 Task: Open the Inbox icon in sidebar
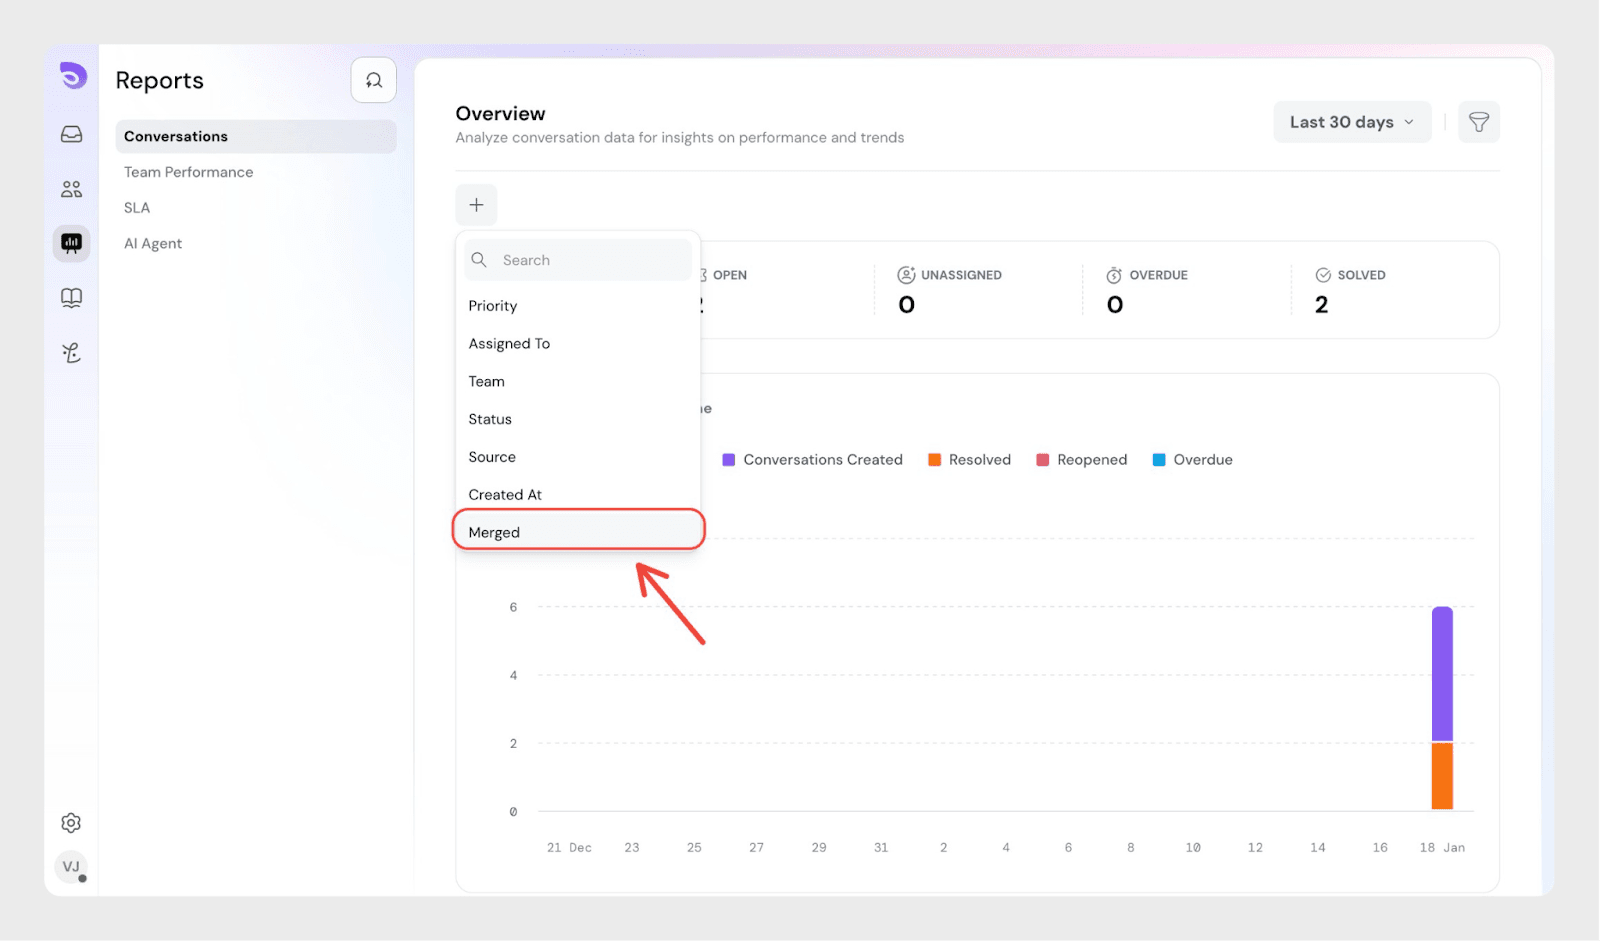coord(71,134)
